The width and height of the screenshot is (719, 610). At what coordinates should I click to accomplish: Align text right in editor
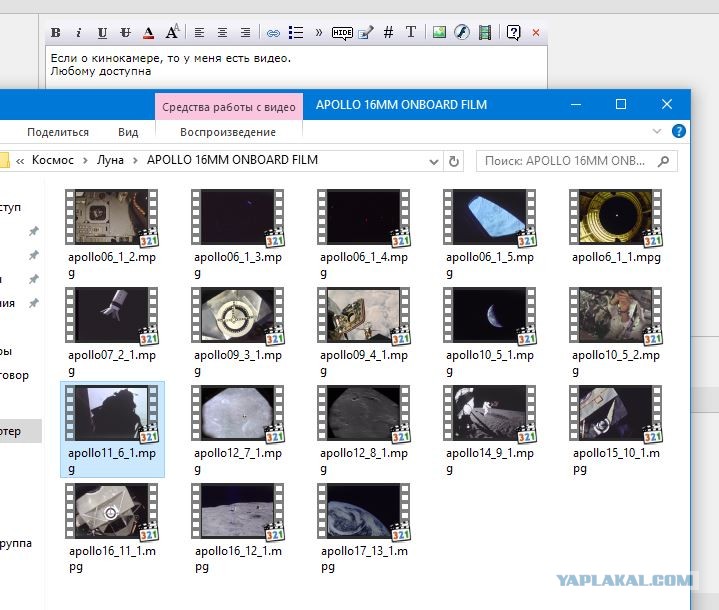(245, 33)
